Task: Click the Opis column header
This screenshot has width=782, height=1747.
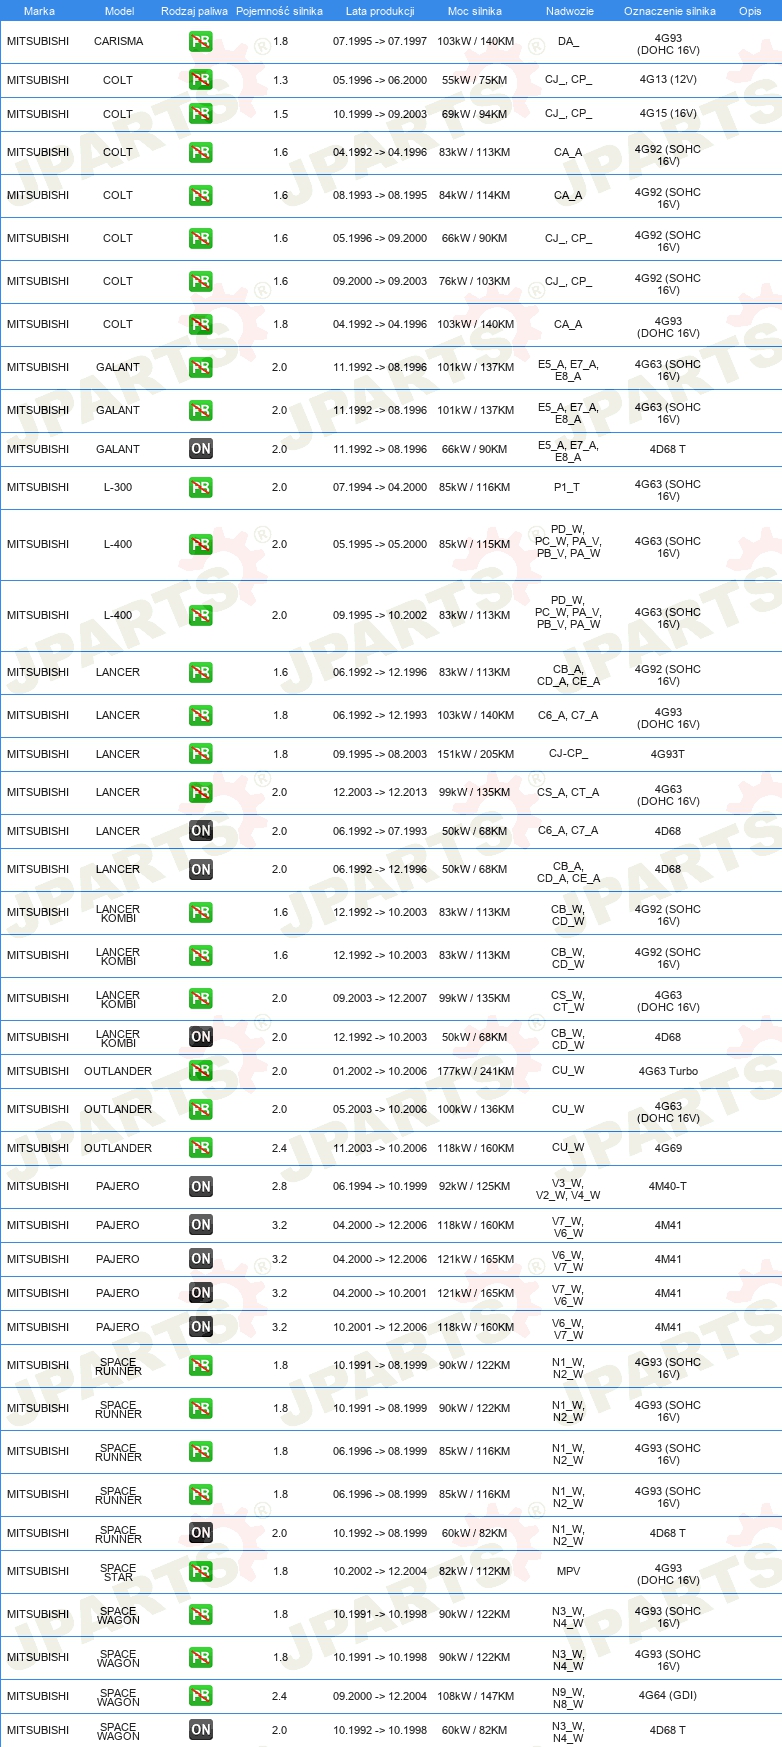Action: (x=750, y=11)
